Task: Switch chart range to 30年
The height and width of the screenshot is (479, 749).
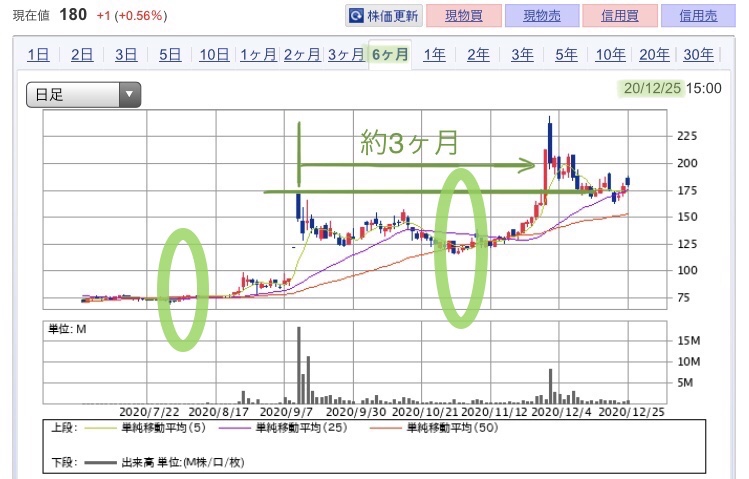Action: (698, 55)
